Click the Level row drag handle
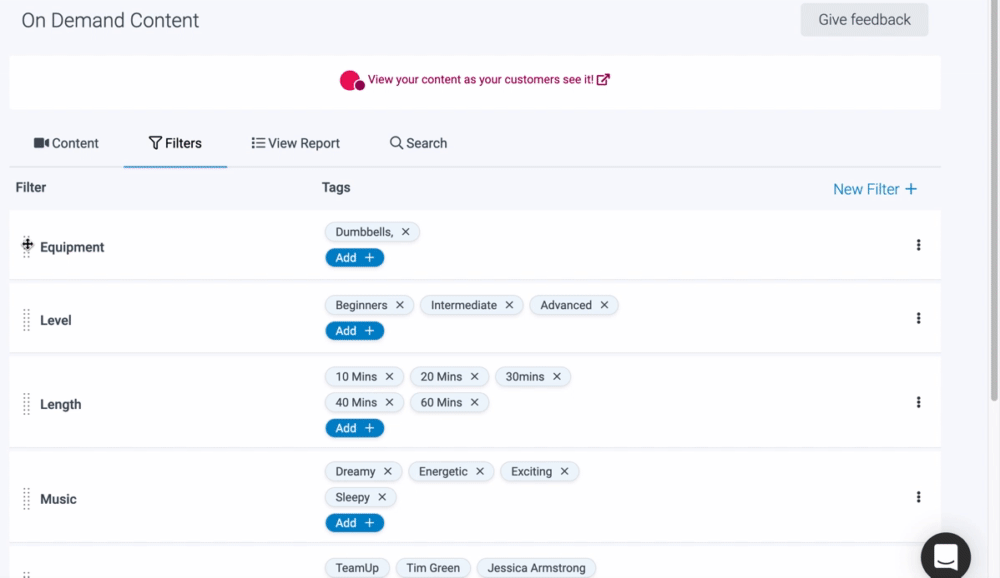 (27, 320)
